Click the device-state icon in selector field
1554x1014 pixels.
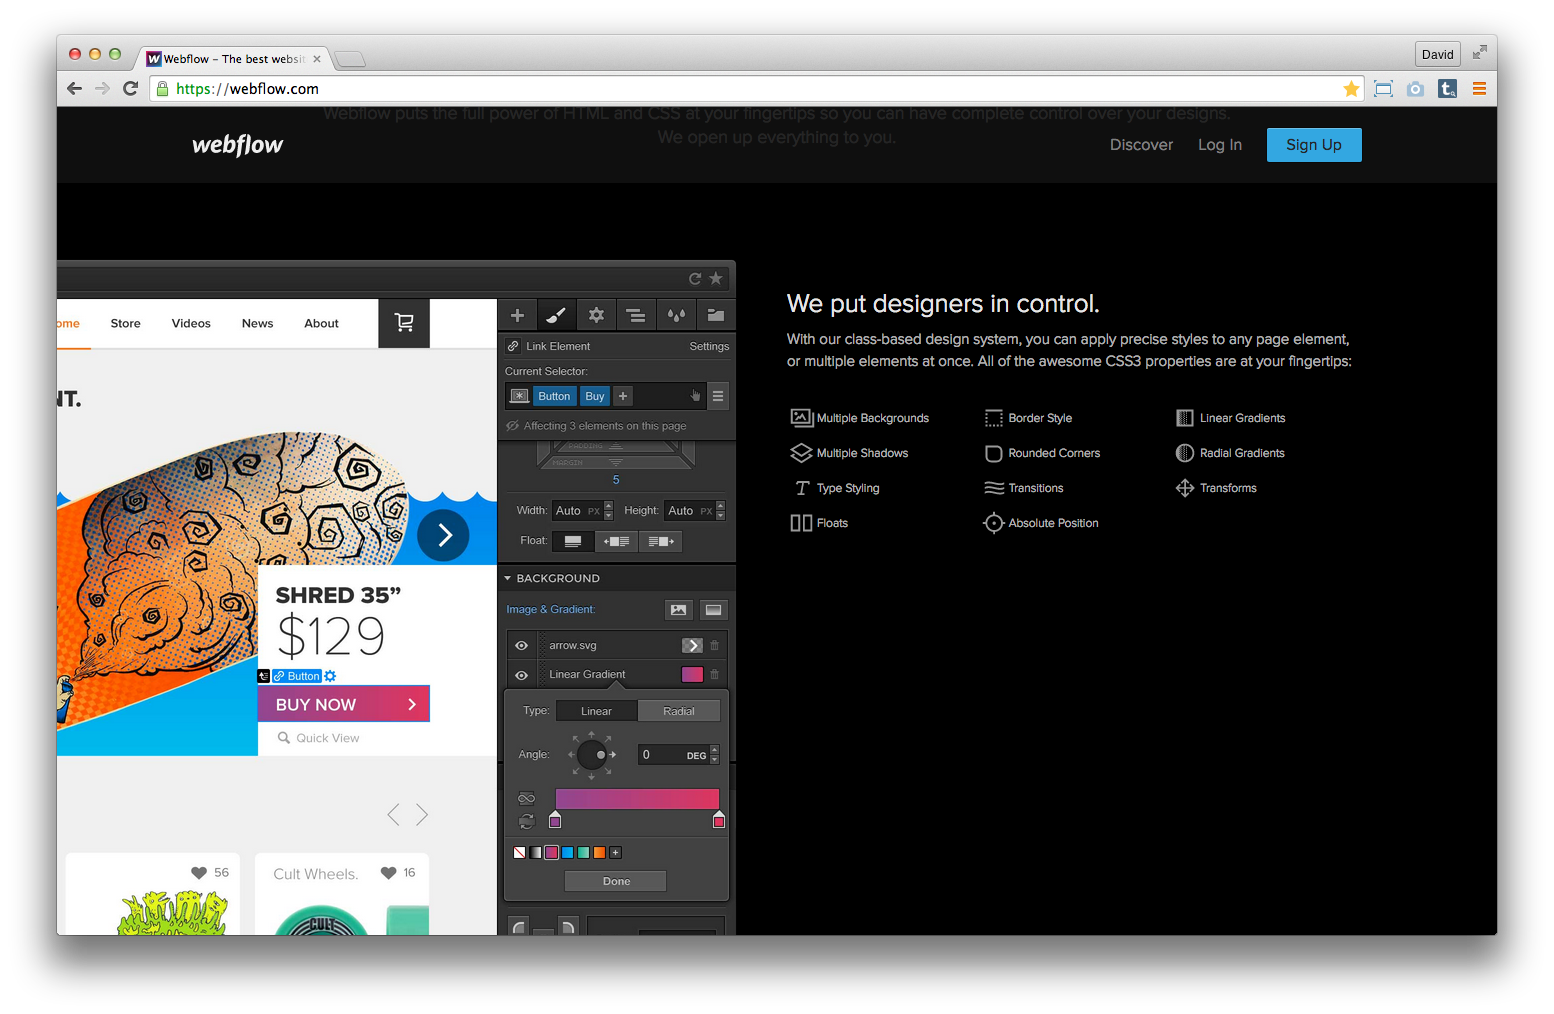tap(519, 396)
